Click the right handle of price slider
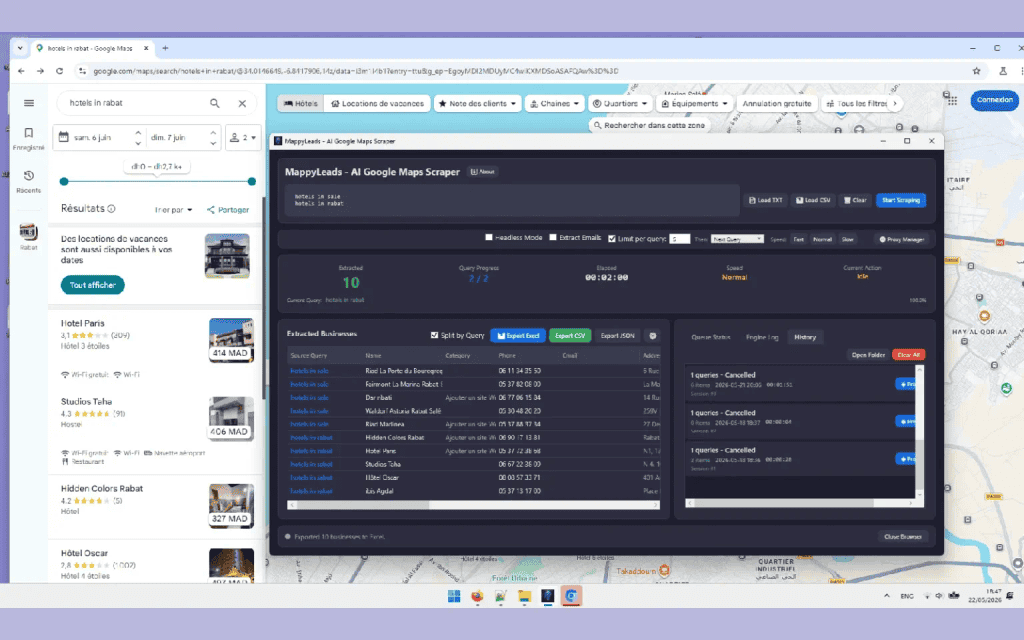The width and height of the screenshot is (1024, 640). coord(251,182)
